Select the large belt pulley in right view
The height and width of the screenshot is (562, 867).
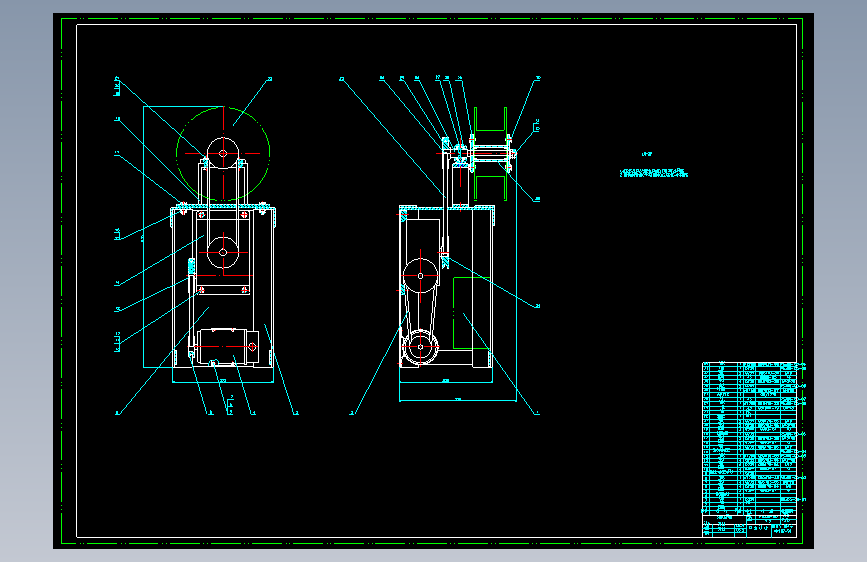pyautogui.click(x=420, y=275)
